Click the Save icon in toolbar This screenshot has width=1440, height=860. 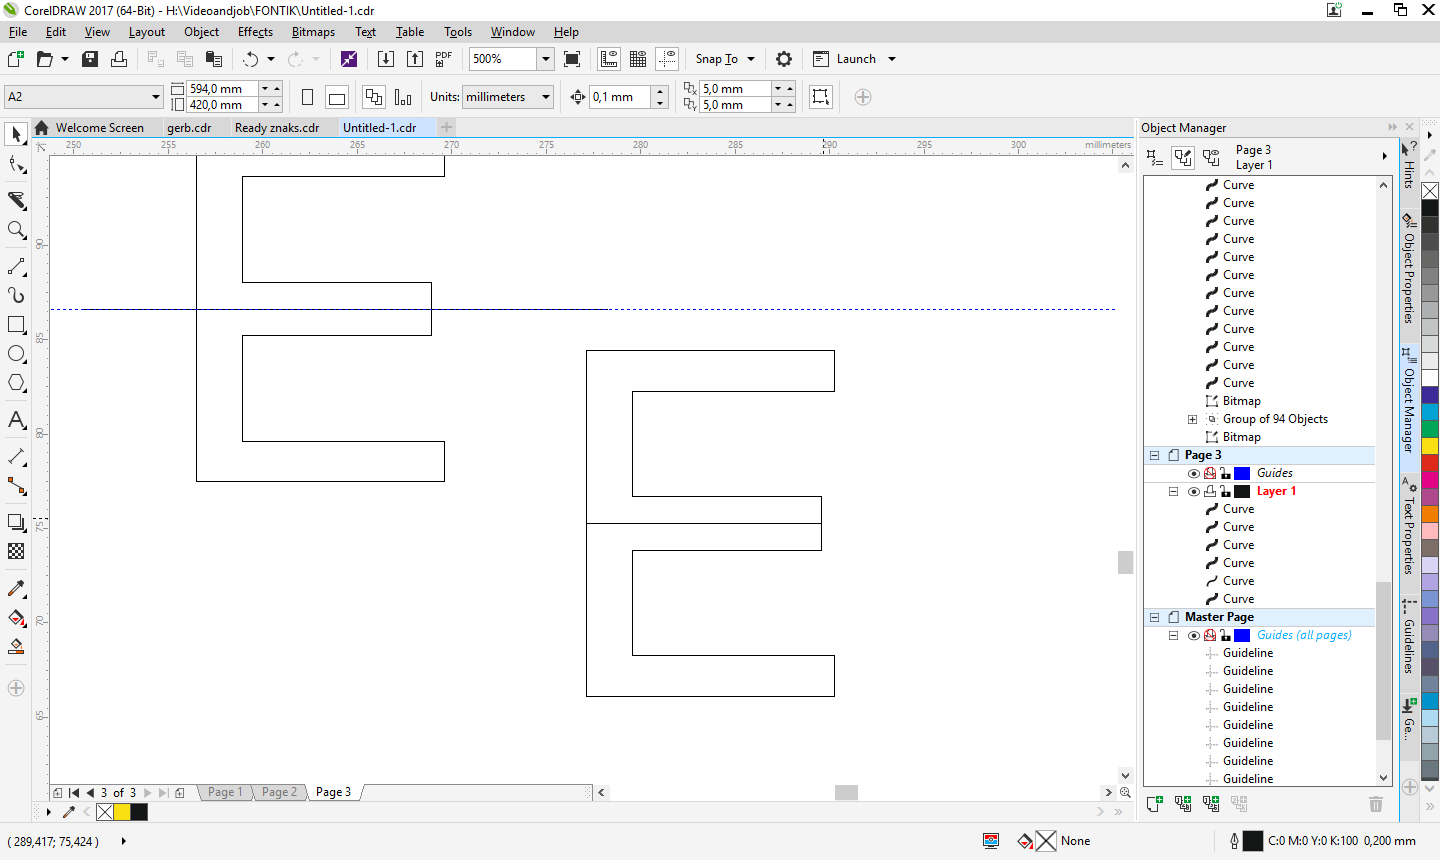point(90,59)
